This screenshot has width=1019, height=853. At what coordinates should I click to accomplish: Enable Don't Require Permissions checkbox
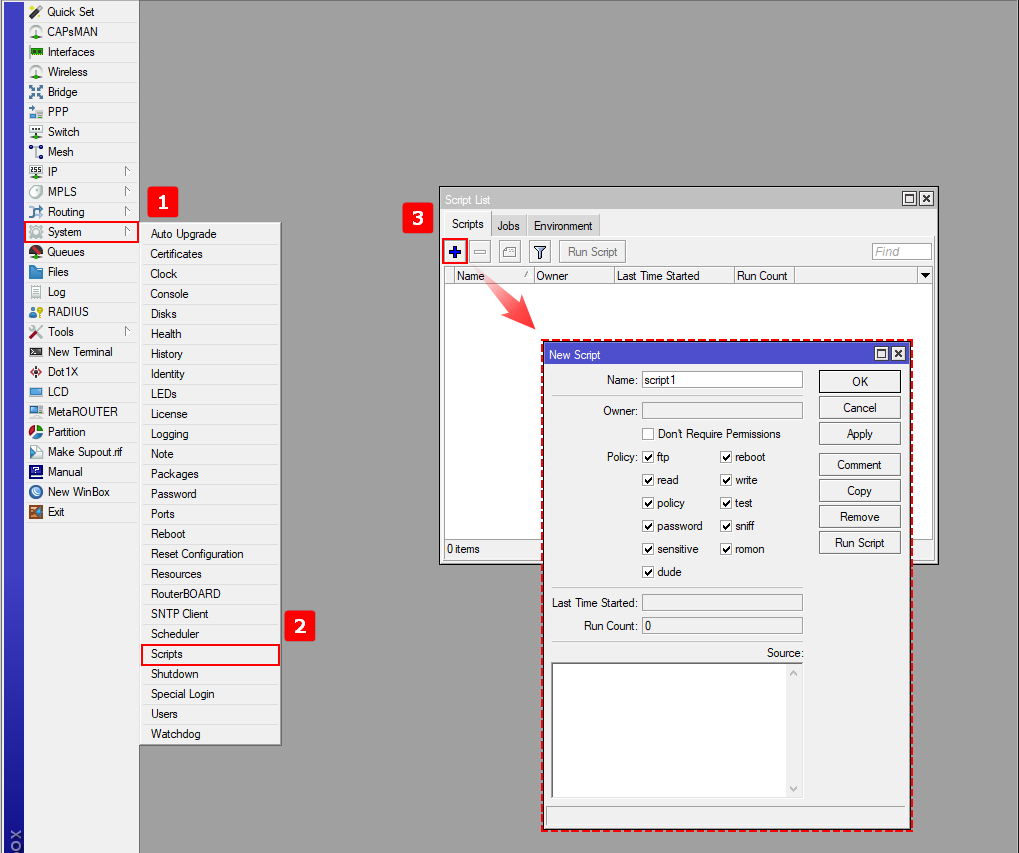(648, 434)
